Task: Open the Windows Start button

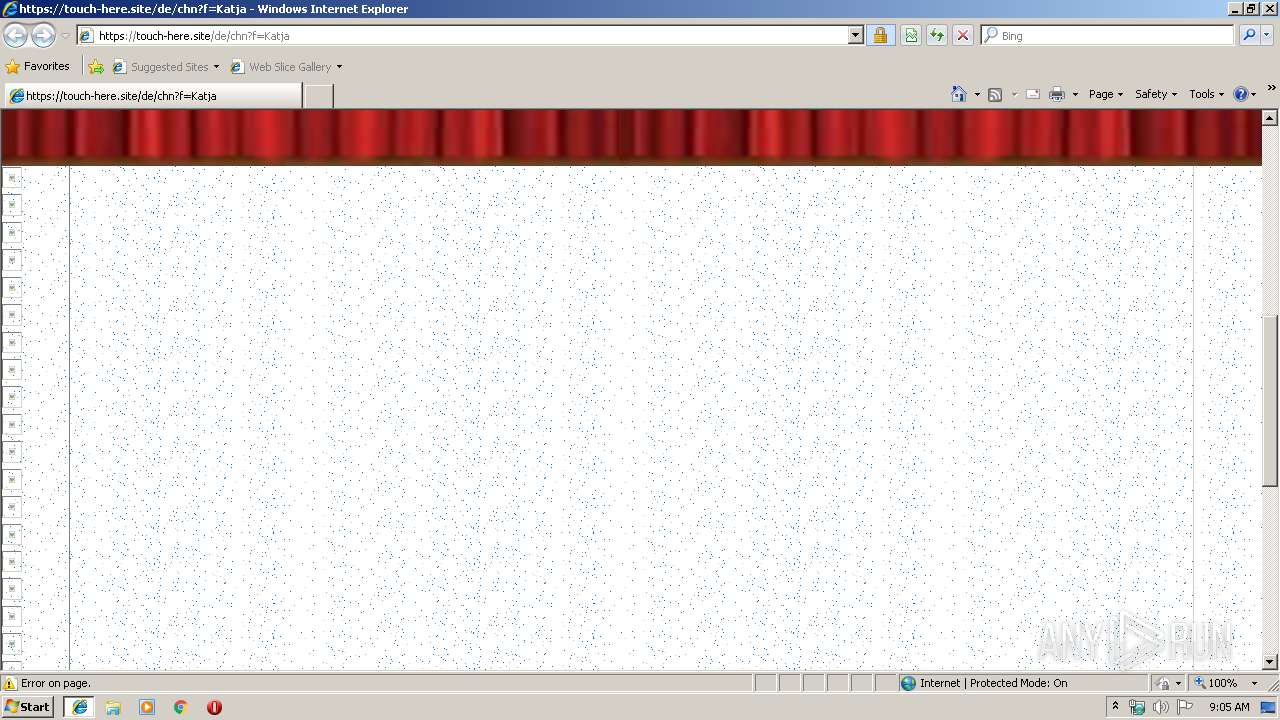Action: click(x=28, y=707)
